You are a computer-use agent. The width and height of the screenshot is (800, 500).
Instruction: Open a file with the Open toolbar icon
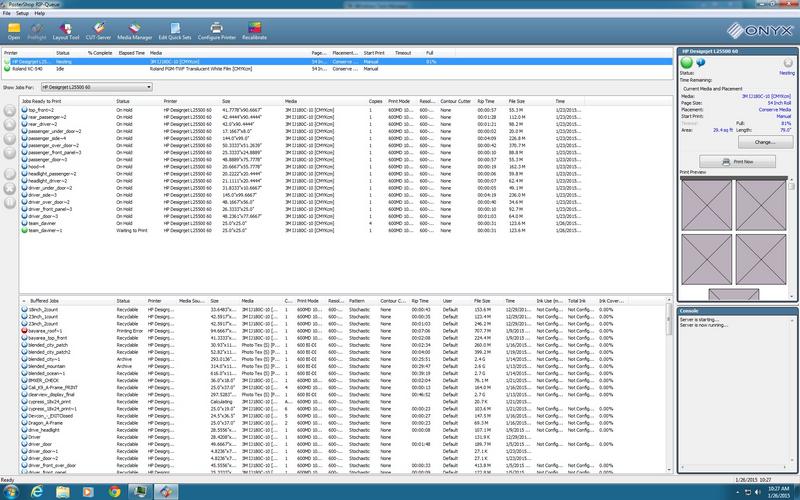(14, 31)
